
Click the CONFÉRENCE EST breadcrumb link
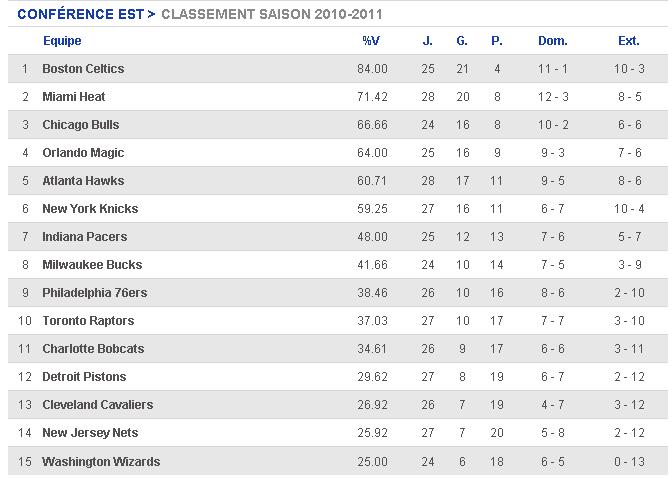pos(81,14)
